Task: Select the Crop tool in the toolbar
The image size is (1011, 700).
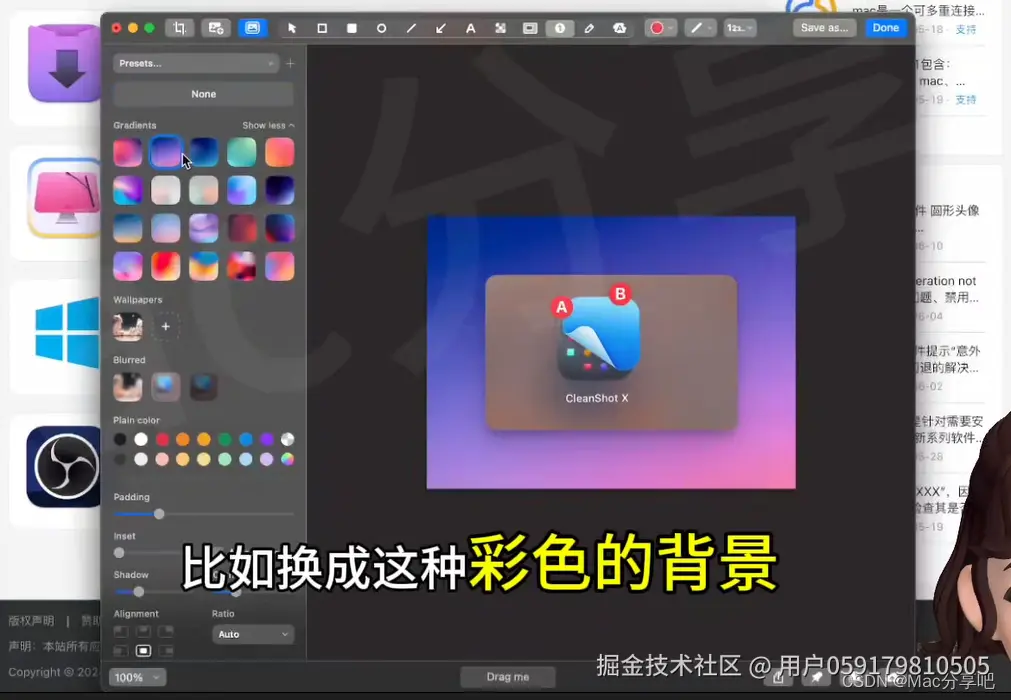Action: pyautogui.click(x=179, y=28)
